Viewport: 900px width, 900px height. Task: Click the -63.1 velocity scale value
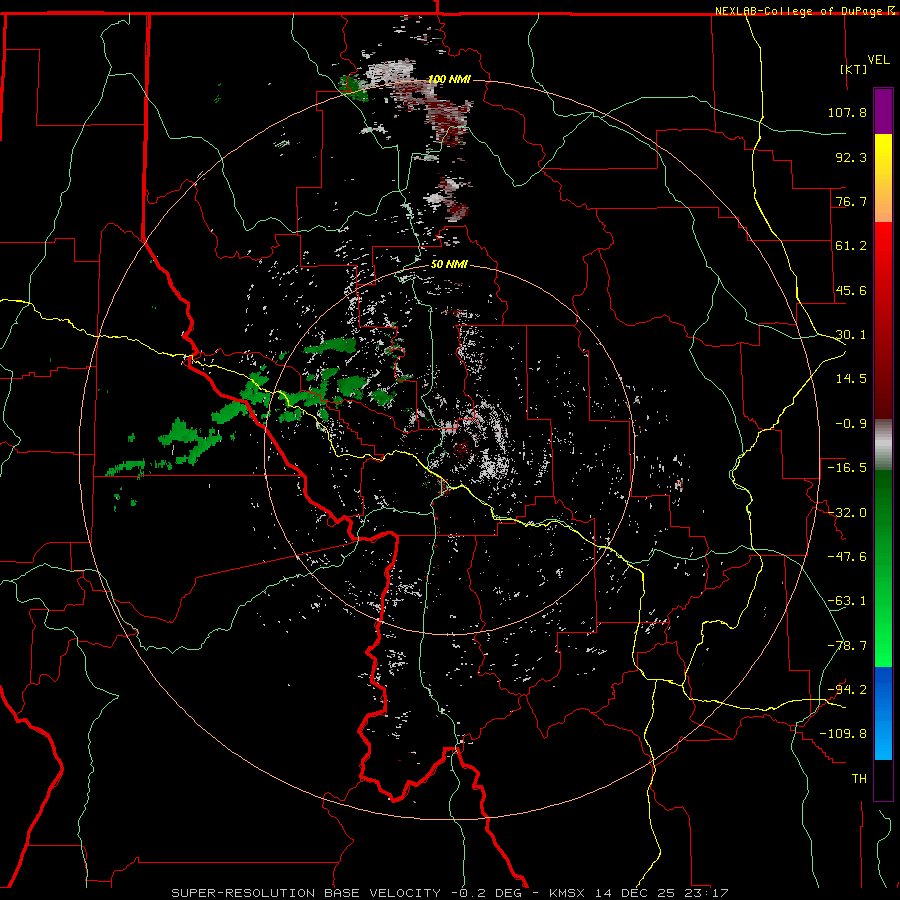coord(847,601)
